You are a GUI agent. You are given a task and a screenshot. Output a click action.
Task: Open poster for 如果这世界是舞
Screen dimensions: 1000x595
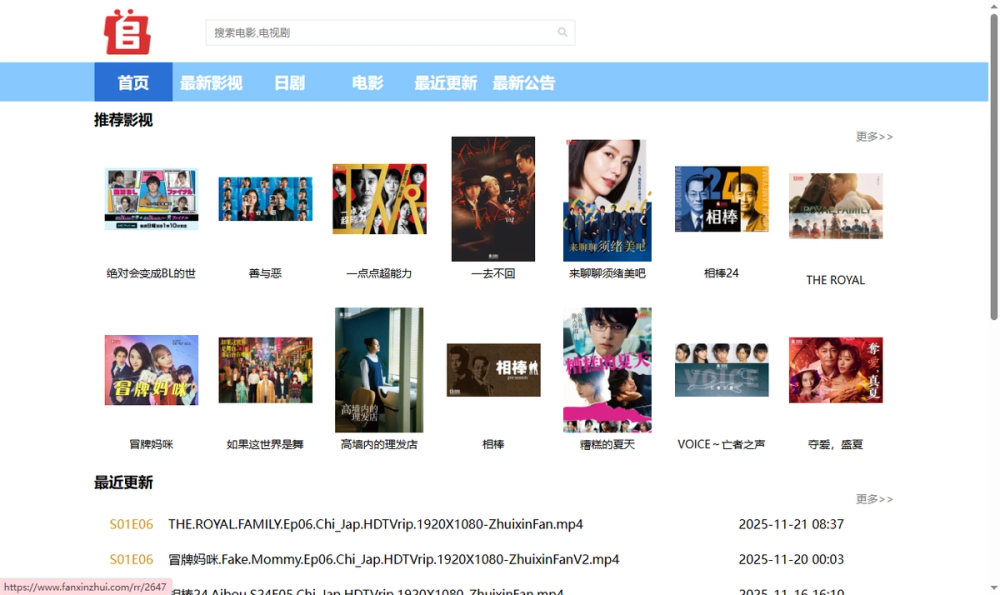pyautogui.click(x=265, y=370)
